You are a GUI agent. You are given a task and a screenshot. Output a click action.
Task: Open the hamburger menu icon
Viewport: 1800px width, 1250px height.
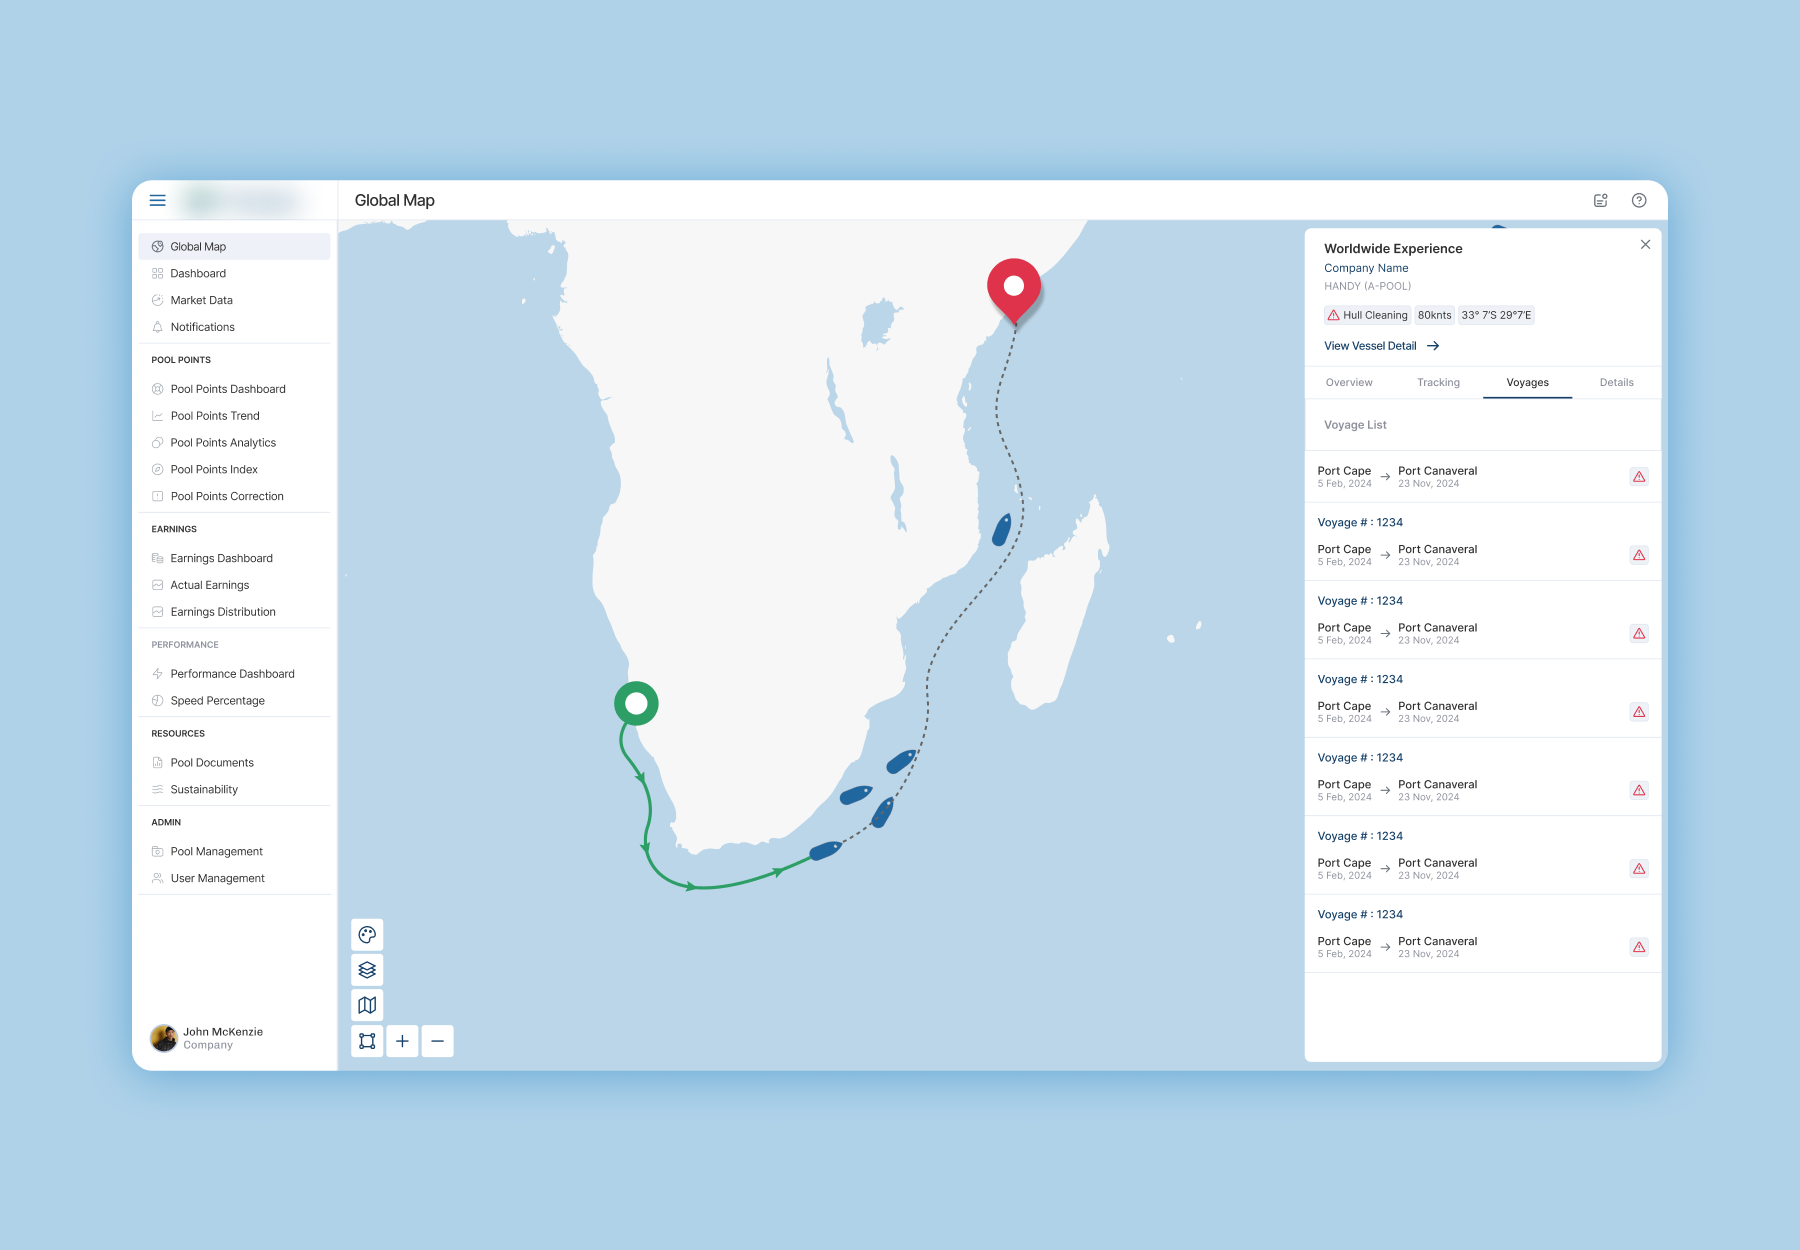[x=157, y=200]
